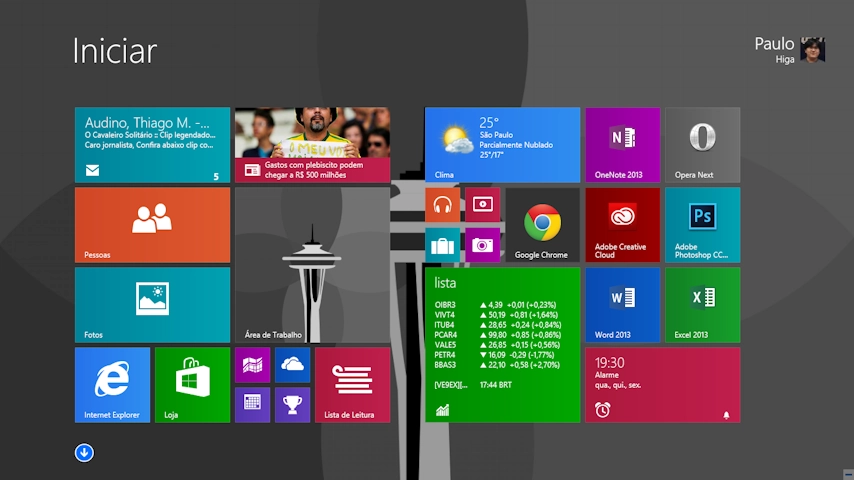The width and height of the screenshot is (854, 480).
Task: Launch Internet Explorer
Action: coord(112,385)
